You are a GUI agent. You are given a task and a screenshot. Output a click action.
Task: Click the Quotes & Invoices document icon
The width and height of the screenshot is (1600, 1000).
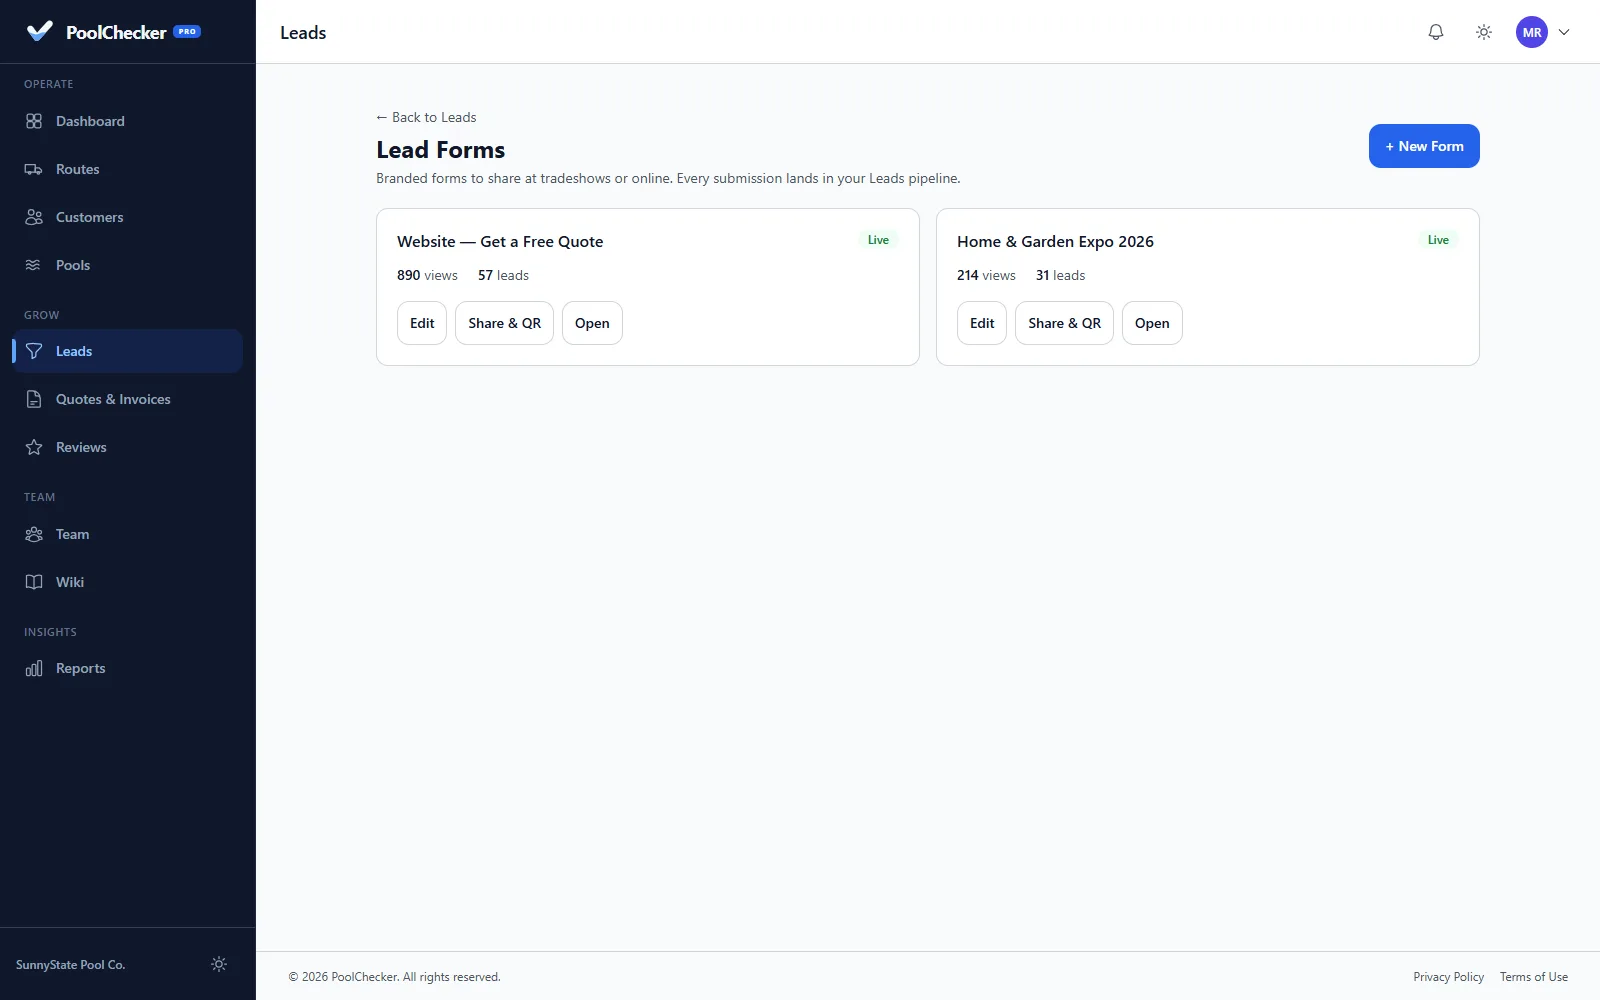click(34, 399)
